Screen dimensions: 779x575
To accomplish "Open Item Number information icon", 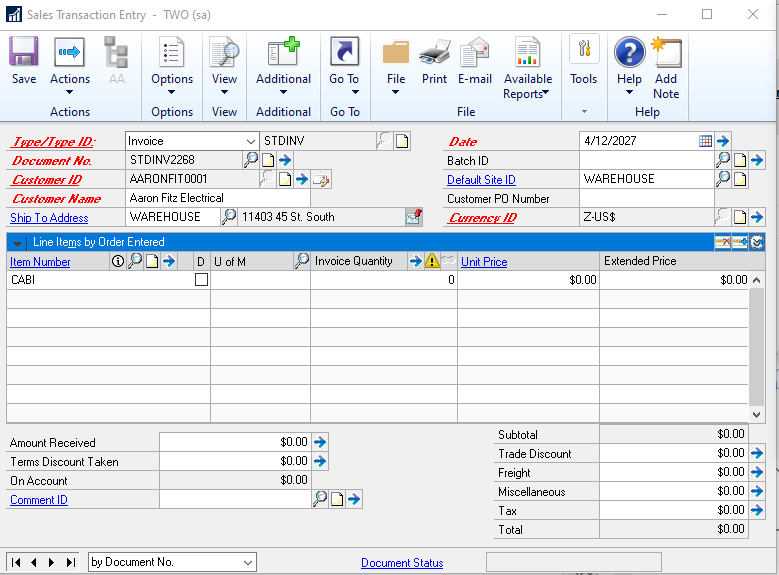I will (118, 261).
